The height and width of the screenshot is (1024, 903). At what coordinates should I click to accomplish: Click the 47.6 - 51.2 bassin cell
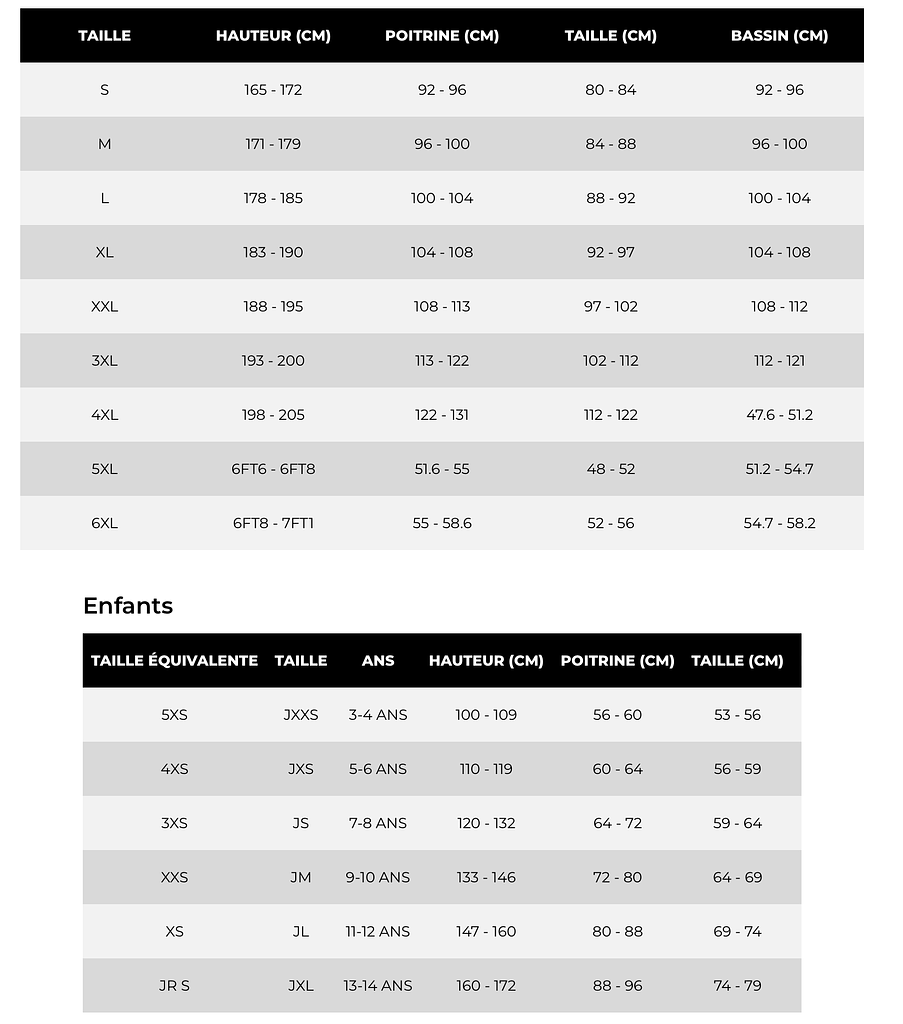tap(779, 415)
